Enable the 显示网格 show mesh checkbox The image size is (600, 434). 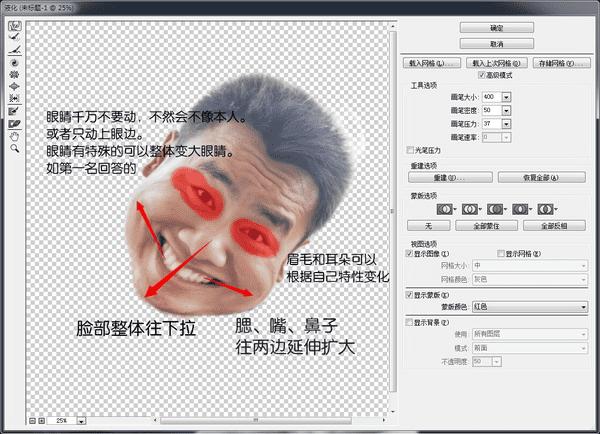click(x=501, y=253)
